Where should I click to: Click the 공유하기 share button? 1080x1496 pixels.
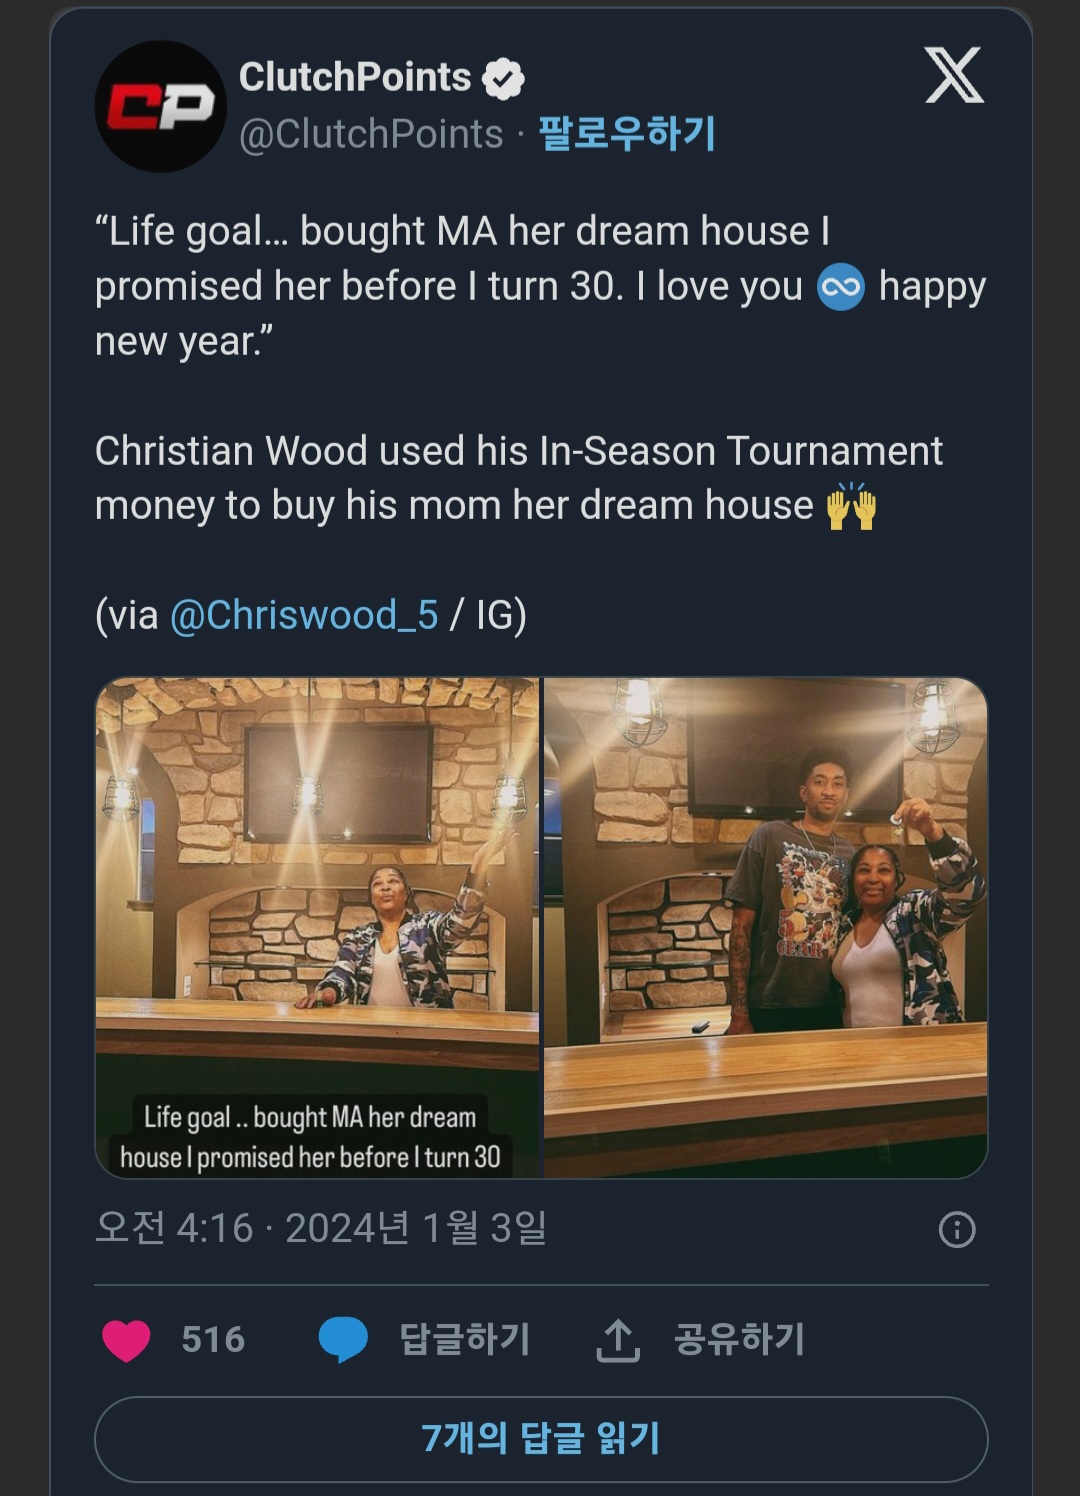[x=739, y=1339]
